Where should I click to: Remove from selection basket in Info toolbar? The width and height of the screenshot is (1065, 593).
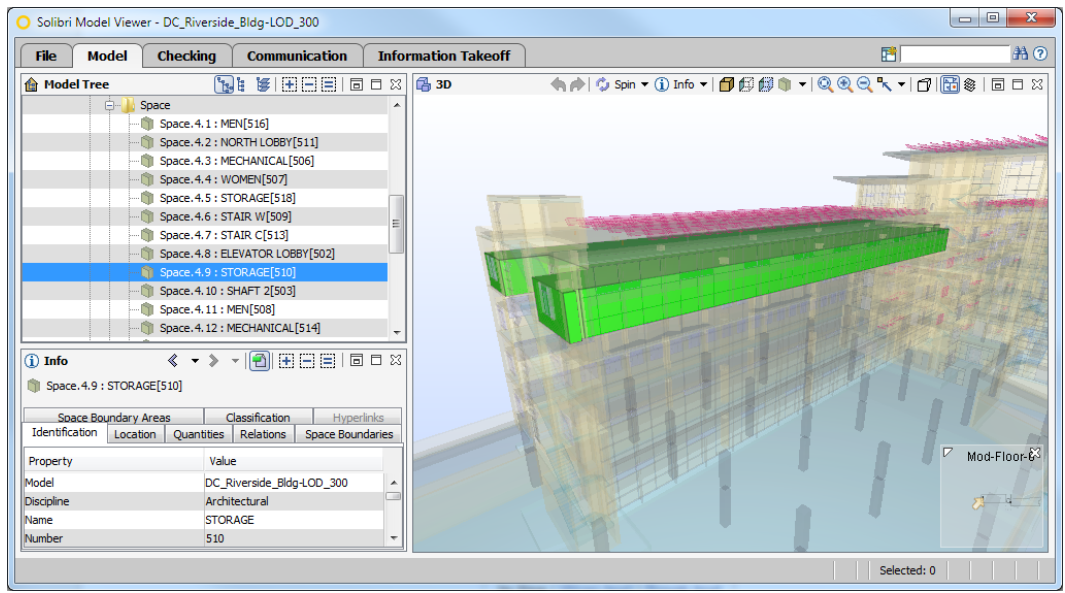pyautogui.click(x=307, y=360)
